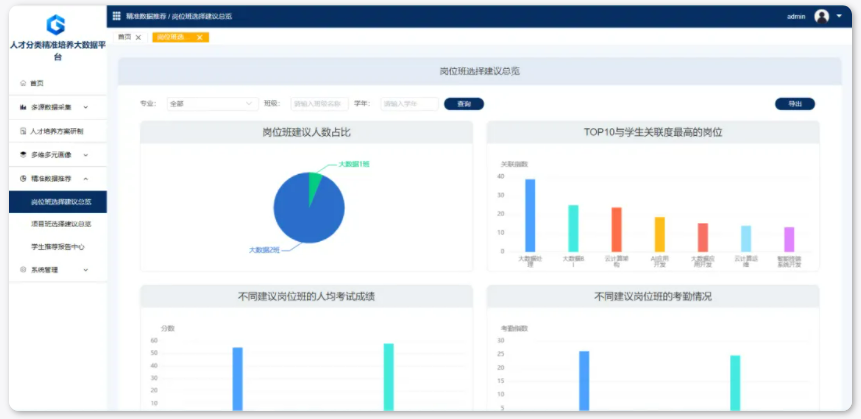The width and height of the screenshot is (861, 419).
Task: Click the 人才培养方案研制 document icon
Action: 23,131
